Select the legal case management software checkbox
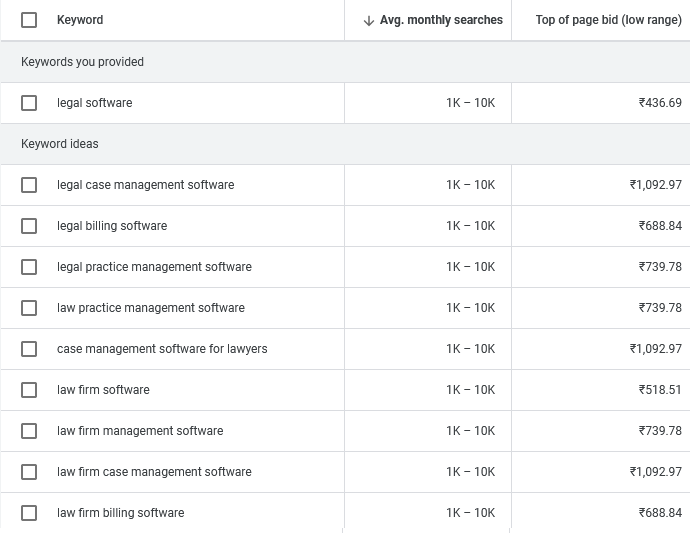This screenshot has width=690, height=533. pyautogui.click(x=29, y=185)
